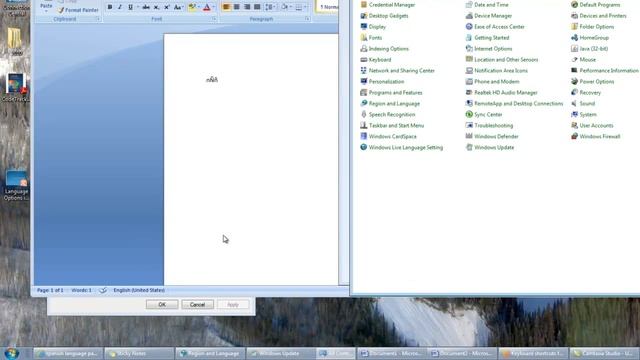
Task: Open Desktop Gadgets in Control Panel
Action: [x=384, y=16]
